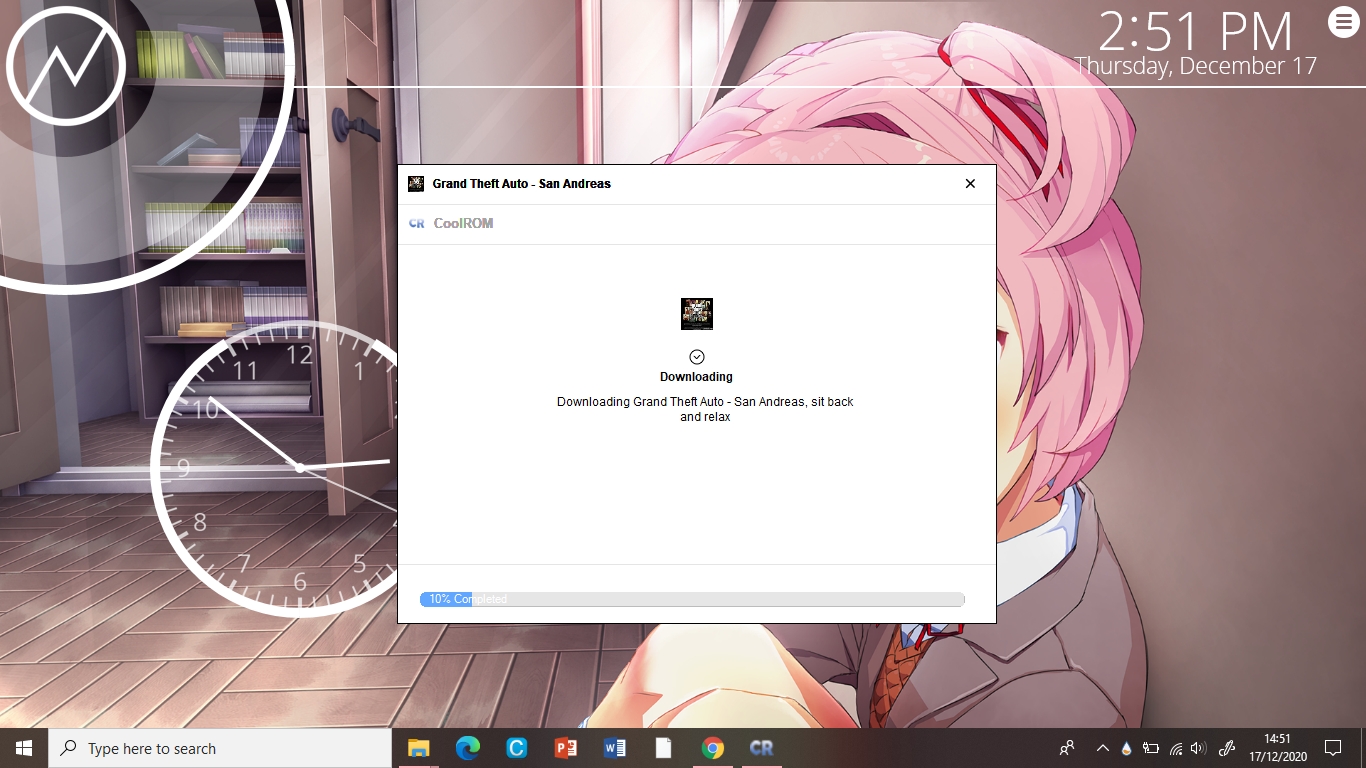Launch Microsoft Edge from the taskbar

(467, 748)
